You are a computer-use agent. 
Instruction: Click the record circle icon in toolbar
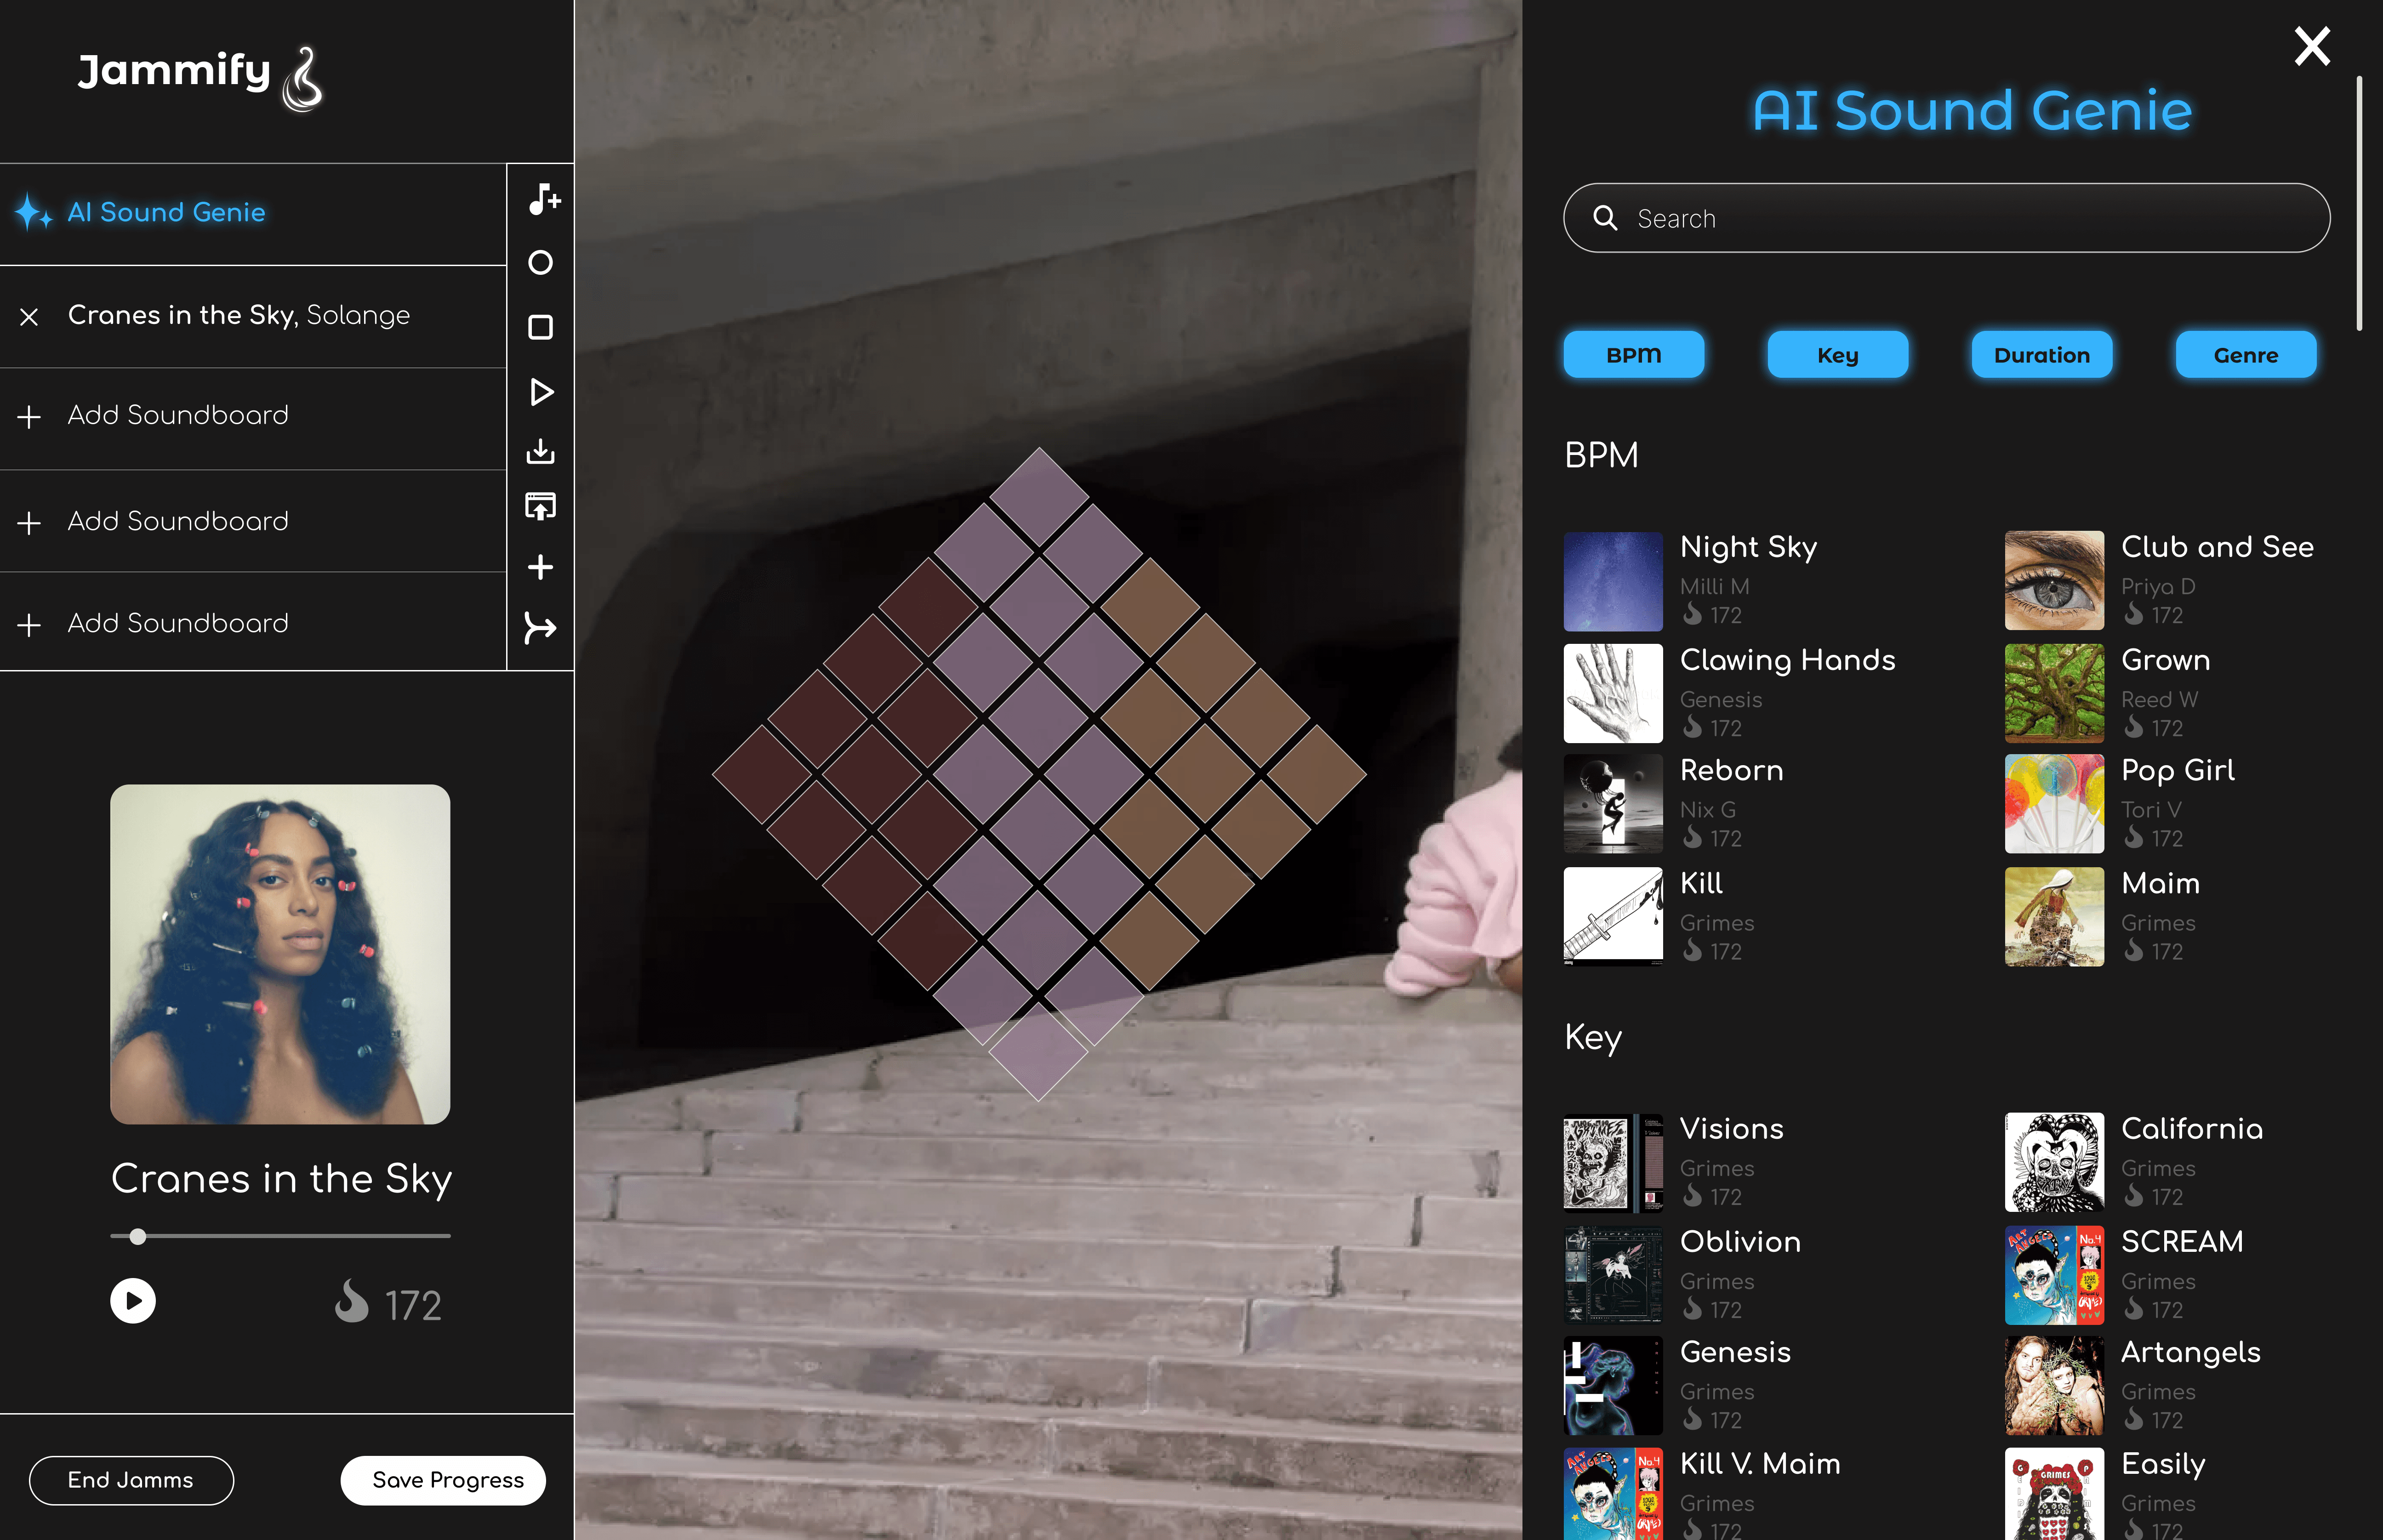pyautogui.click(x=540, y=263)
